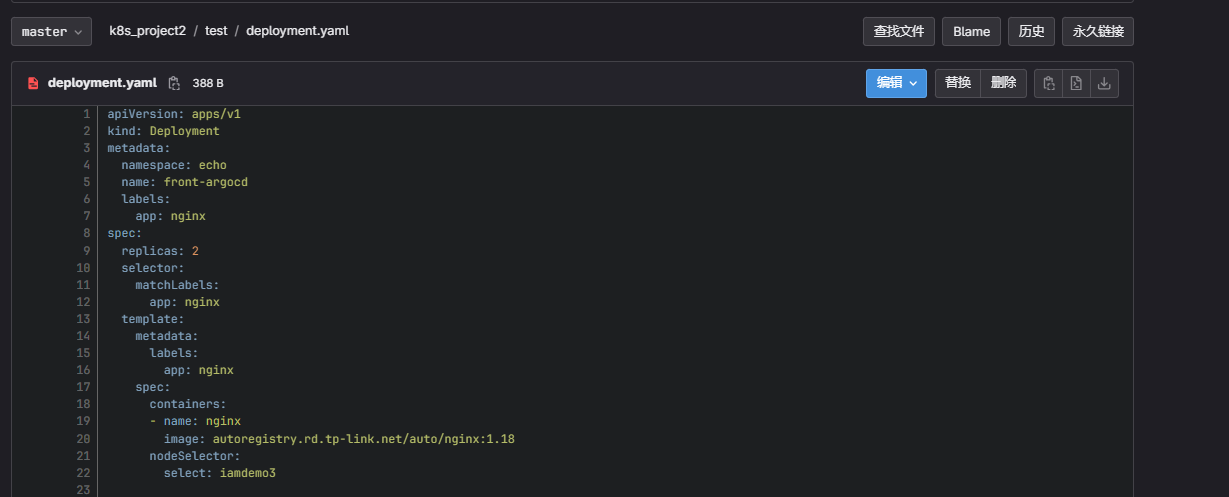
Task: Select line number 22 in gutter
Action: 83,473
